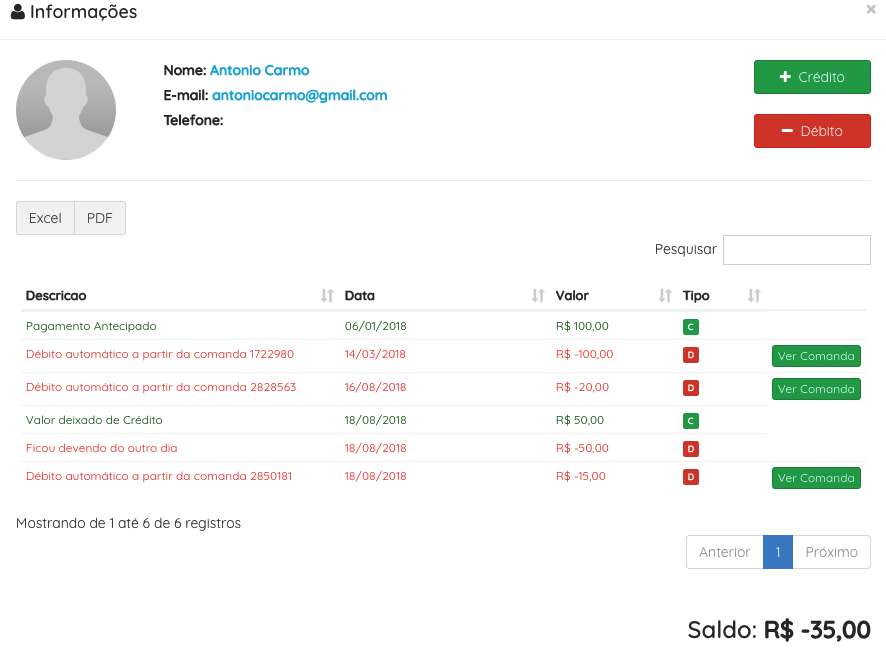Screen dimensions: 886x651
Task: Select page 1 in pagination
Action: (x=778, y=552)
